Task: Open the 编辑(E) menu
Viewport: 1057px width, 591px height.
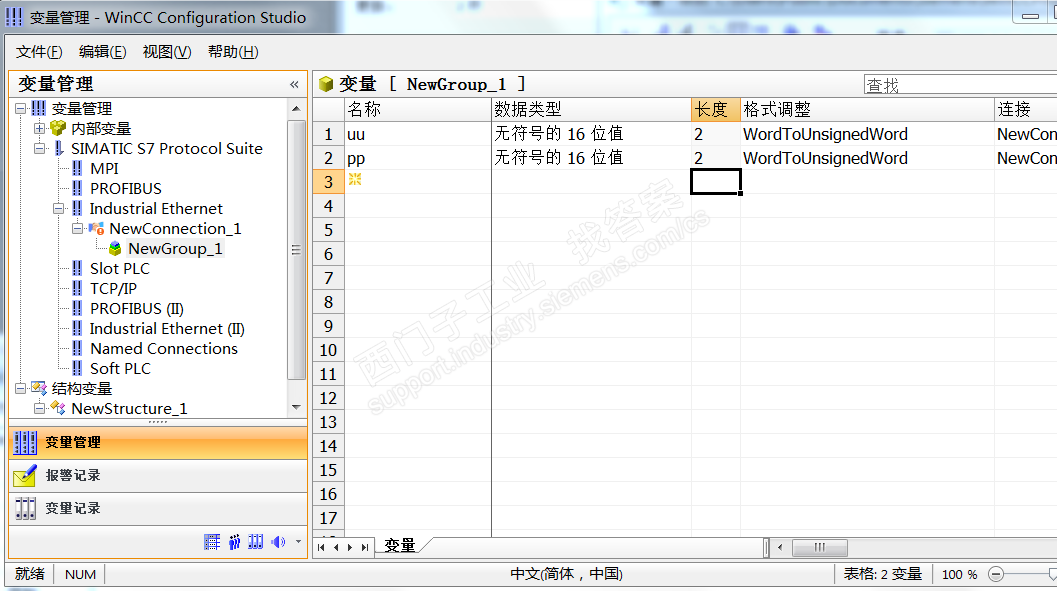Action: [102, 52]
